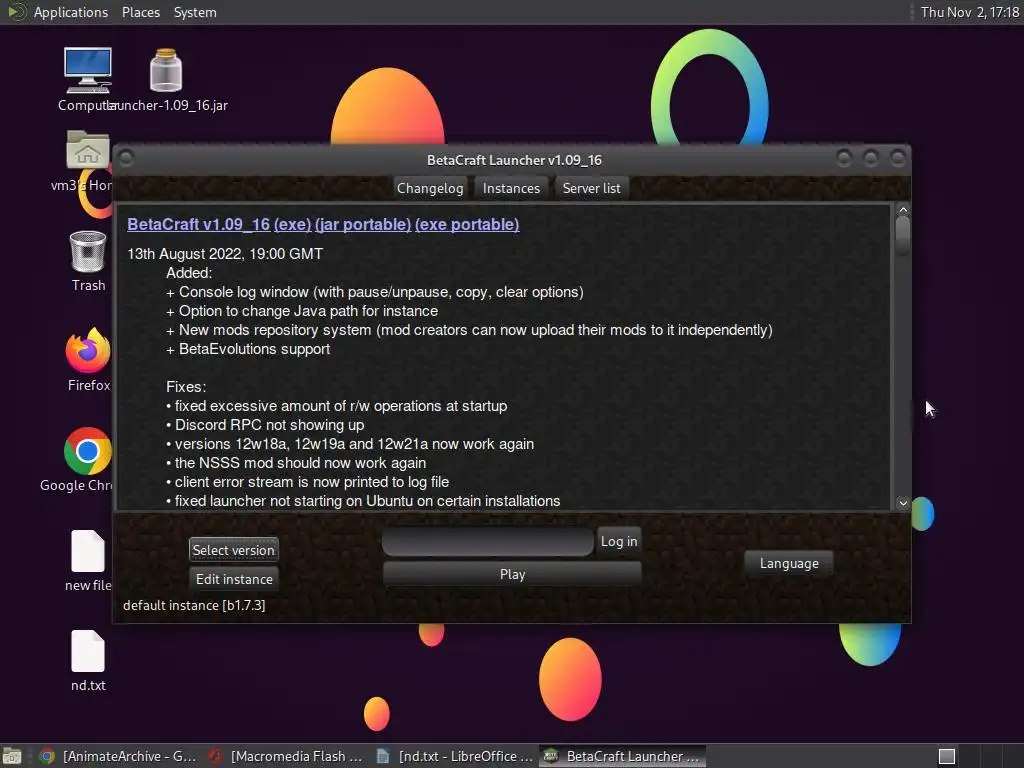Click the window menu button in BetaCraft title bar
This screenshot has width=1024, height=768.
point(127,159)
